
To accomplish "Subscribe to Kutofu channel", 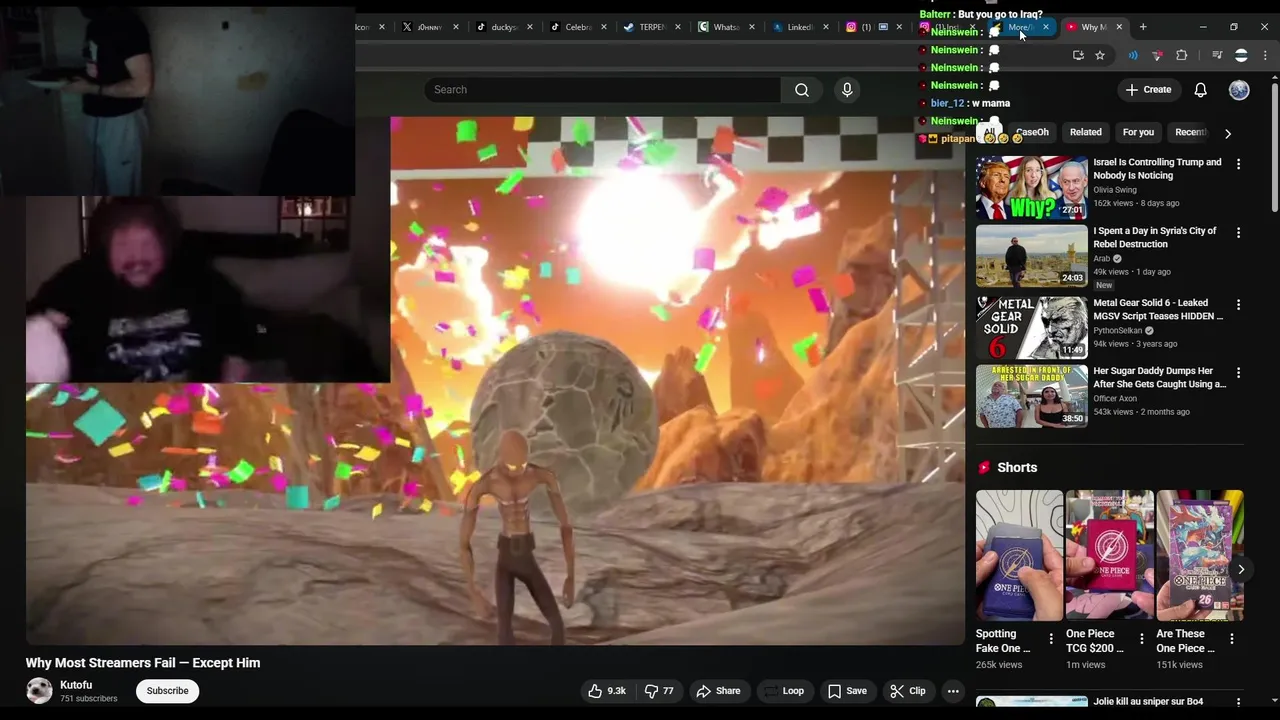I will pos(168,691).
